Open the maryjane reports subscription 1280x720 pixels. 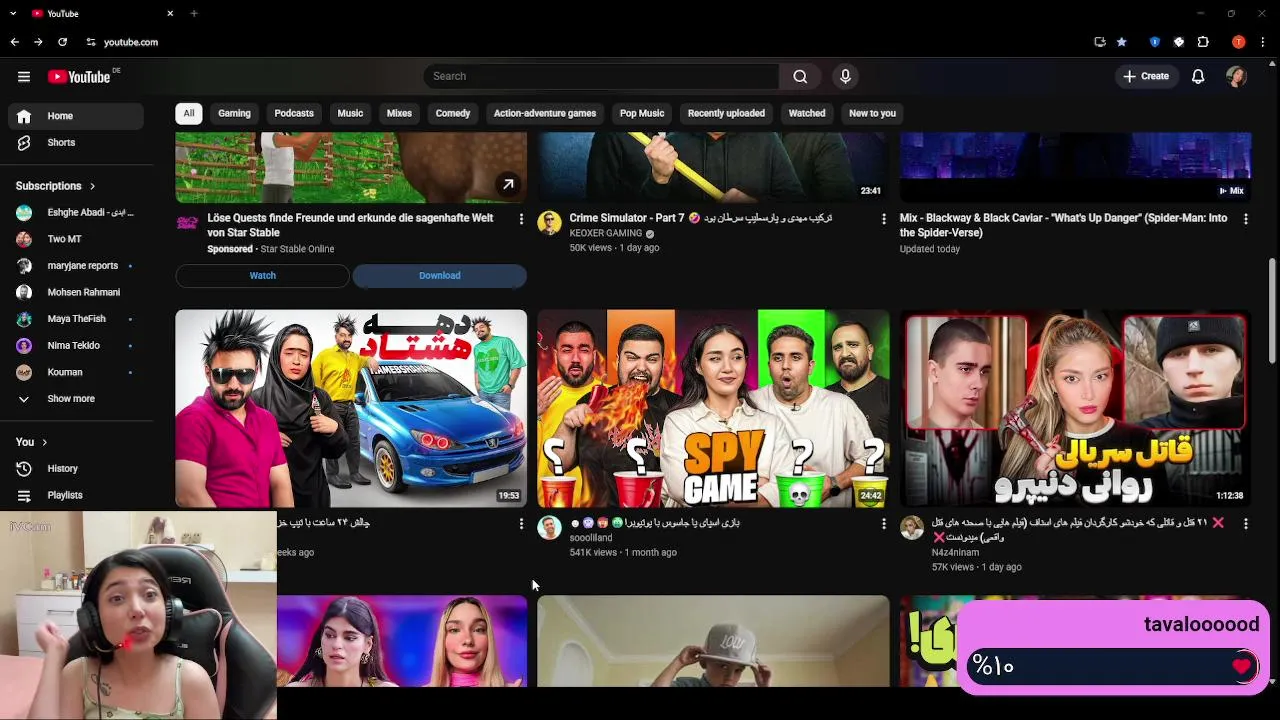pyautogui.click(x=75, y=266)
